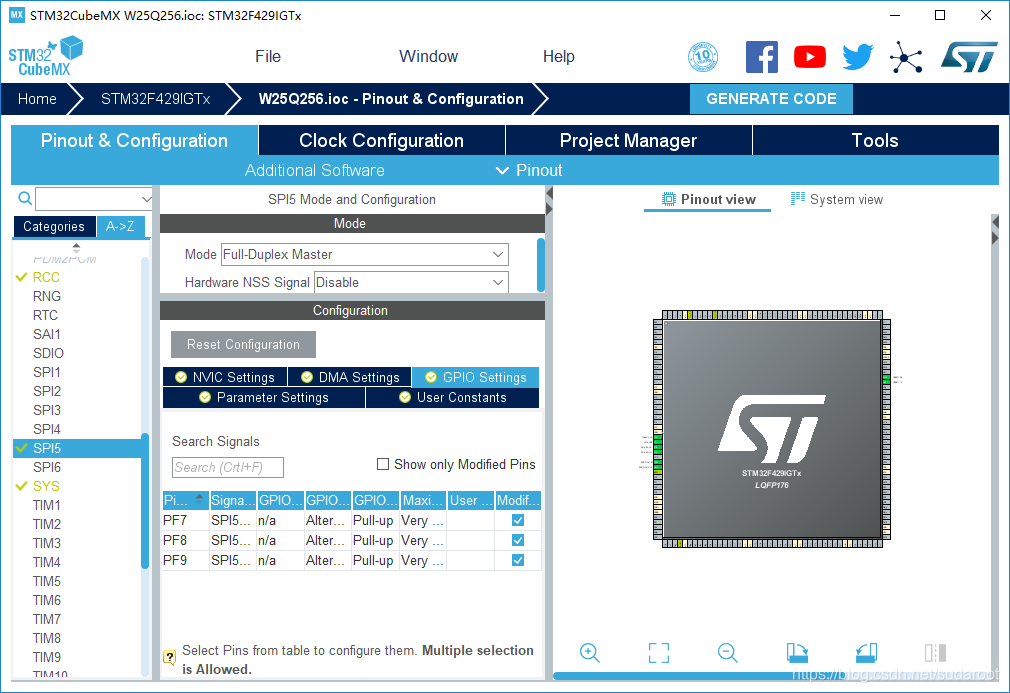
Task: Click the ST community network icon
Action: (906, 57)
